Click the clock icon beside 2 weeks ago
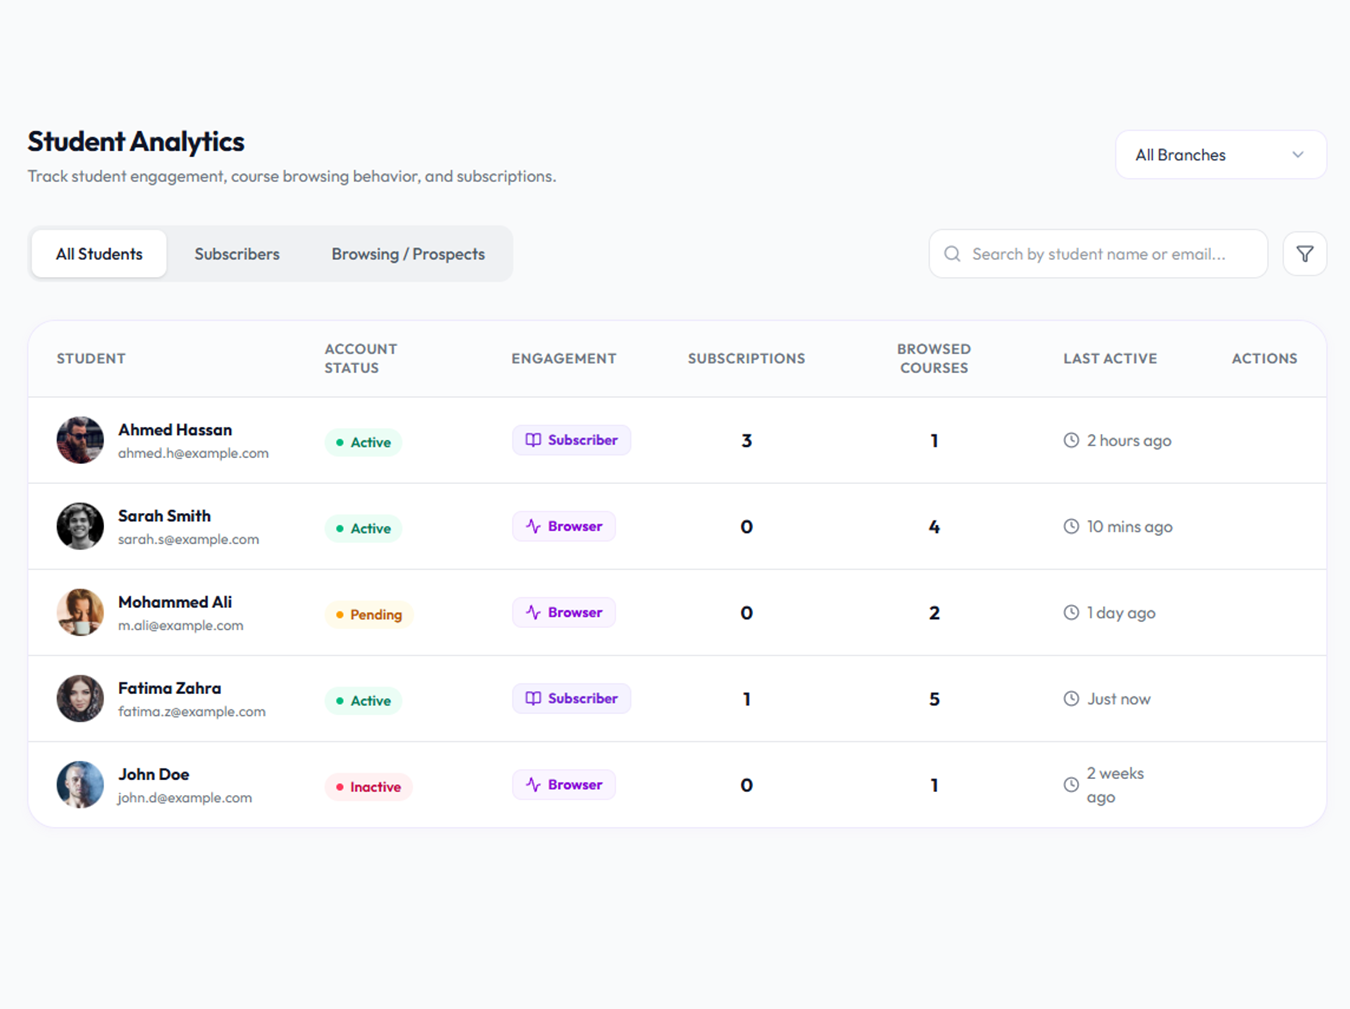The image size is (1350, 1009). point(1071,785)
